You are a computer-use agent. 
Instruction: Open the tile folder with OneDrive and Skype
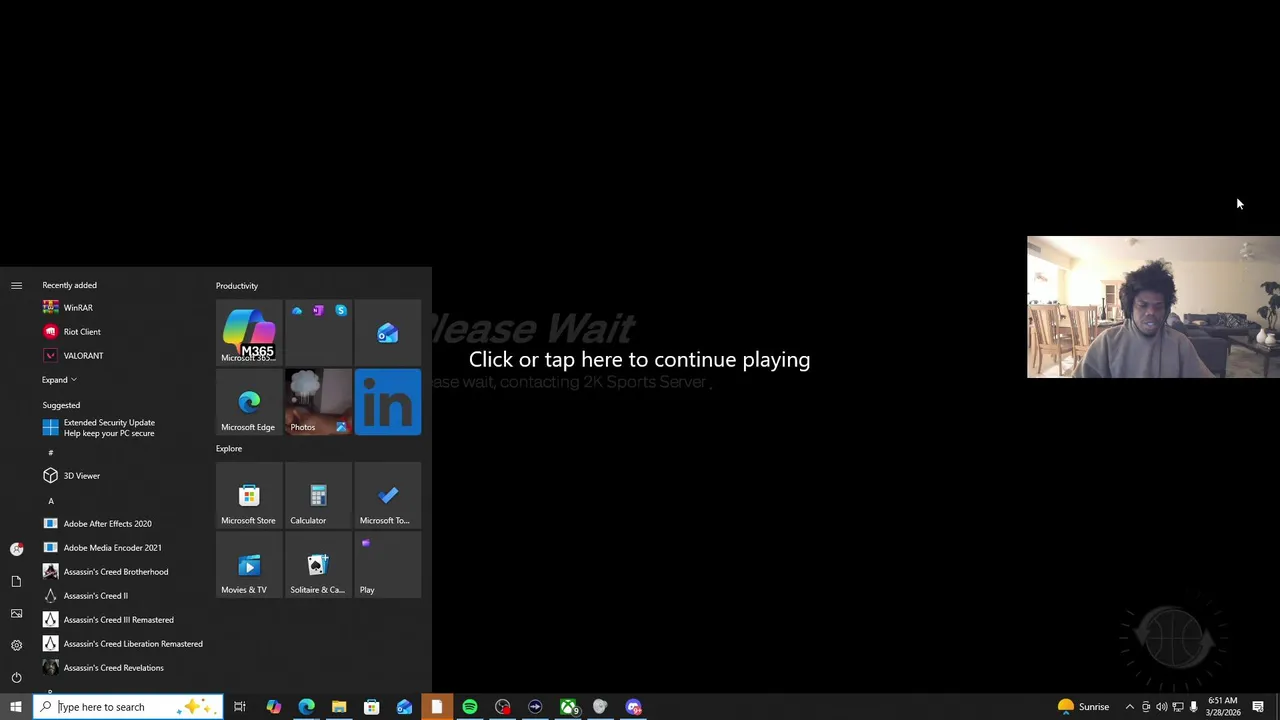(318, 333)
